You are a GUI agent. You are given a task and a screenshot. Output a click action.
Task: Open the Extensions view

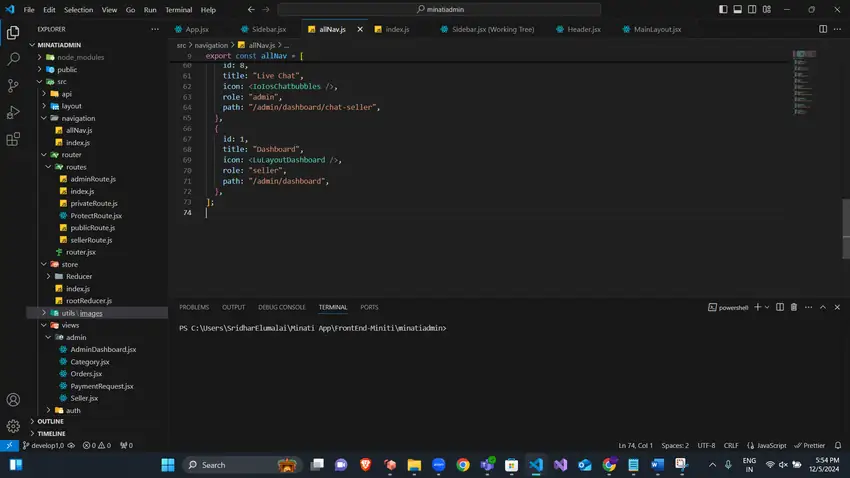pos(13,139)
